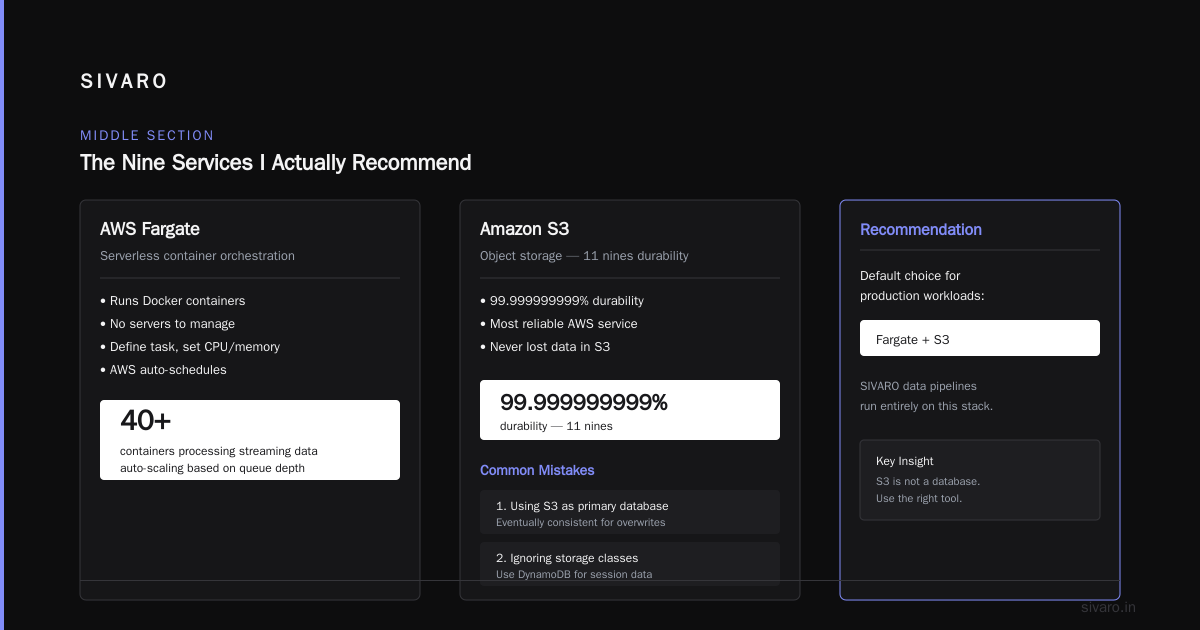Screen dimensions: 1200x630
Task: Click the No servers to manage bullet
Action: coord(167,324)
